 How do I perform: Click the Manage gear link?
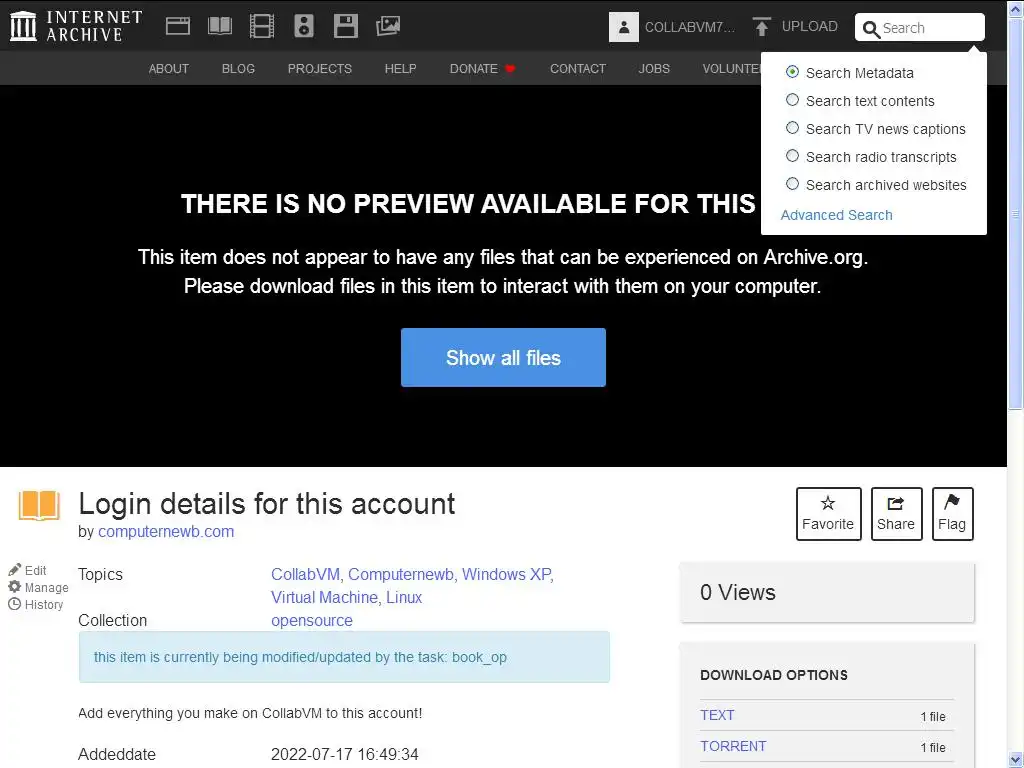pyautogui.click(x=38, y=587)
